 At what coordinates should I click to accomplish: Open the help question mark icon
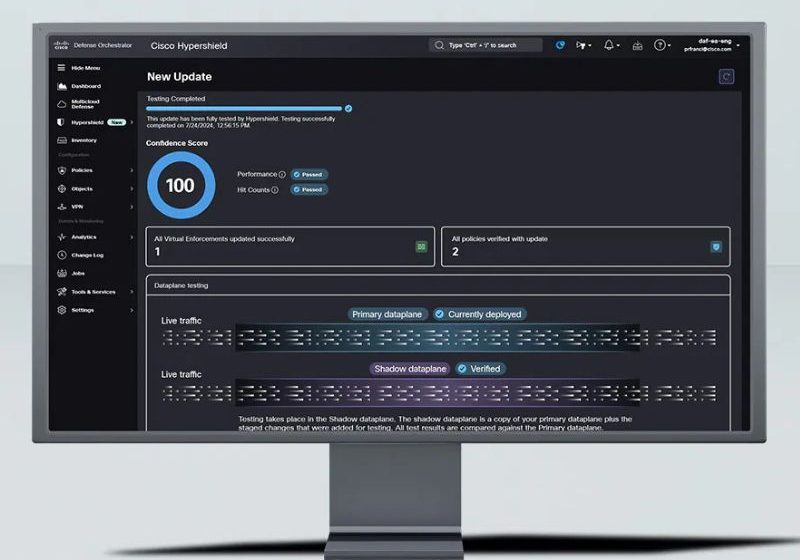[660, 45]
